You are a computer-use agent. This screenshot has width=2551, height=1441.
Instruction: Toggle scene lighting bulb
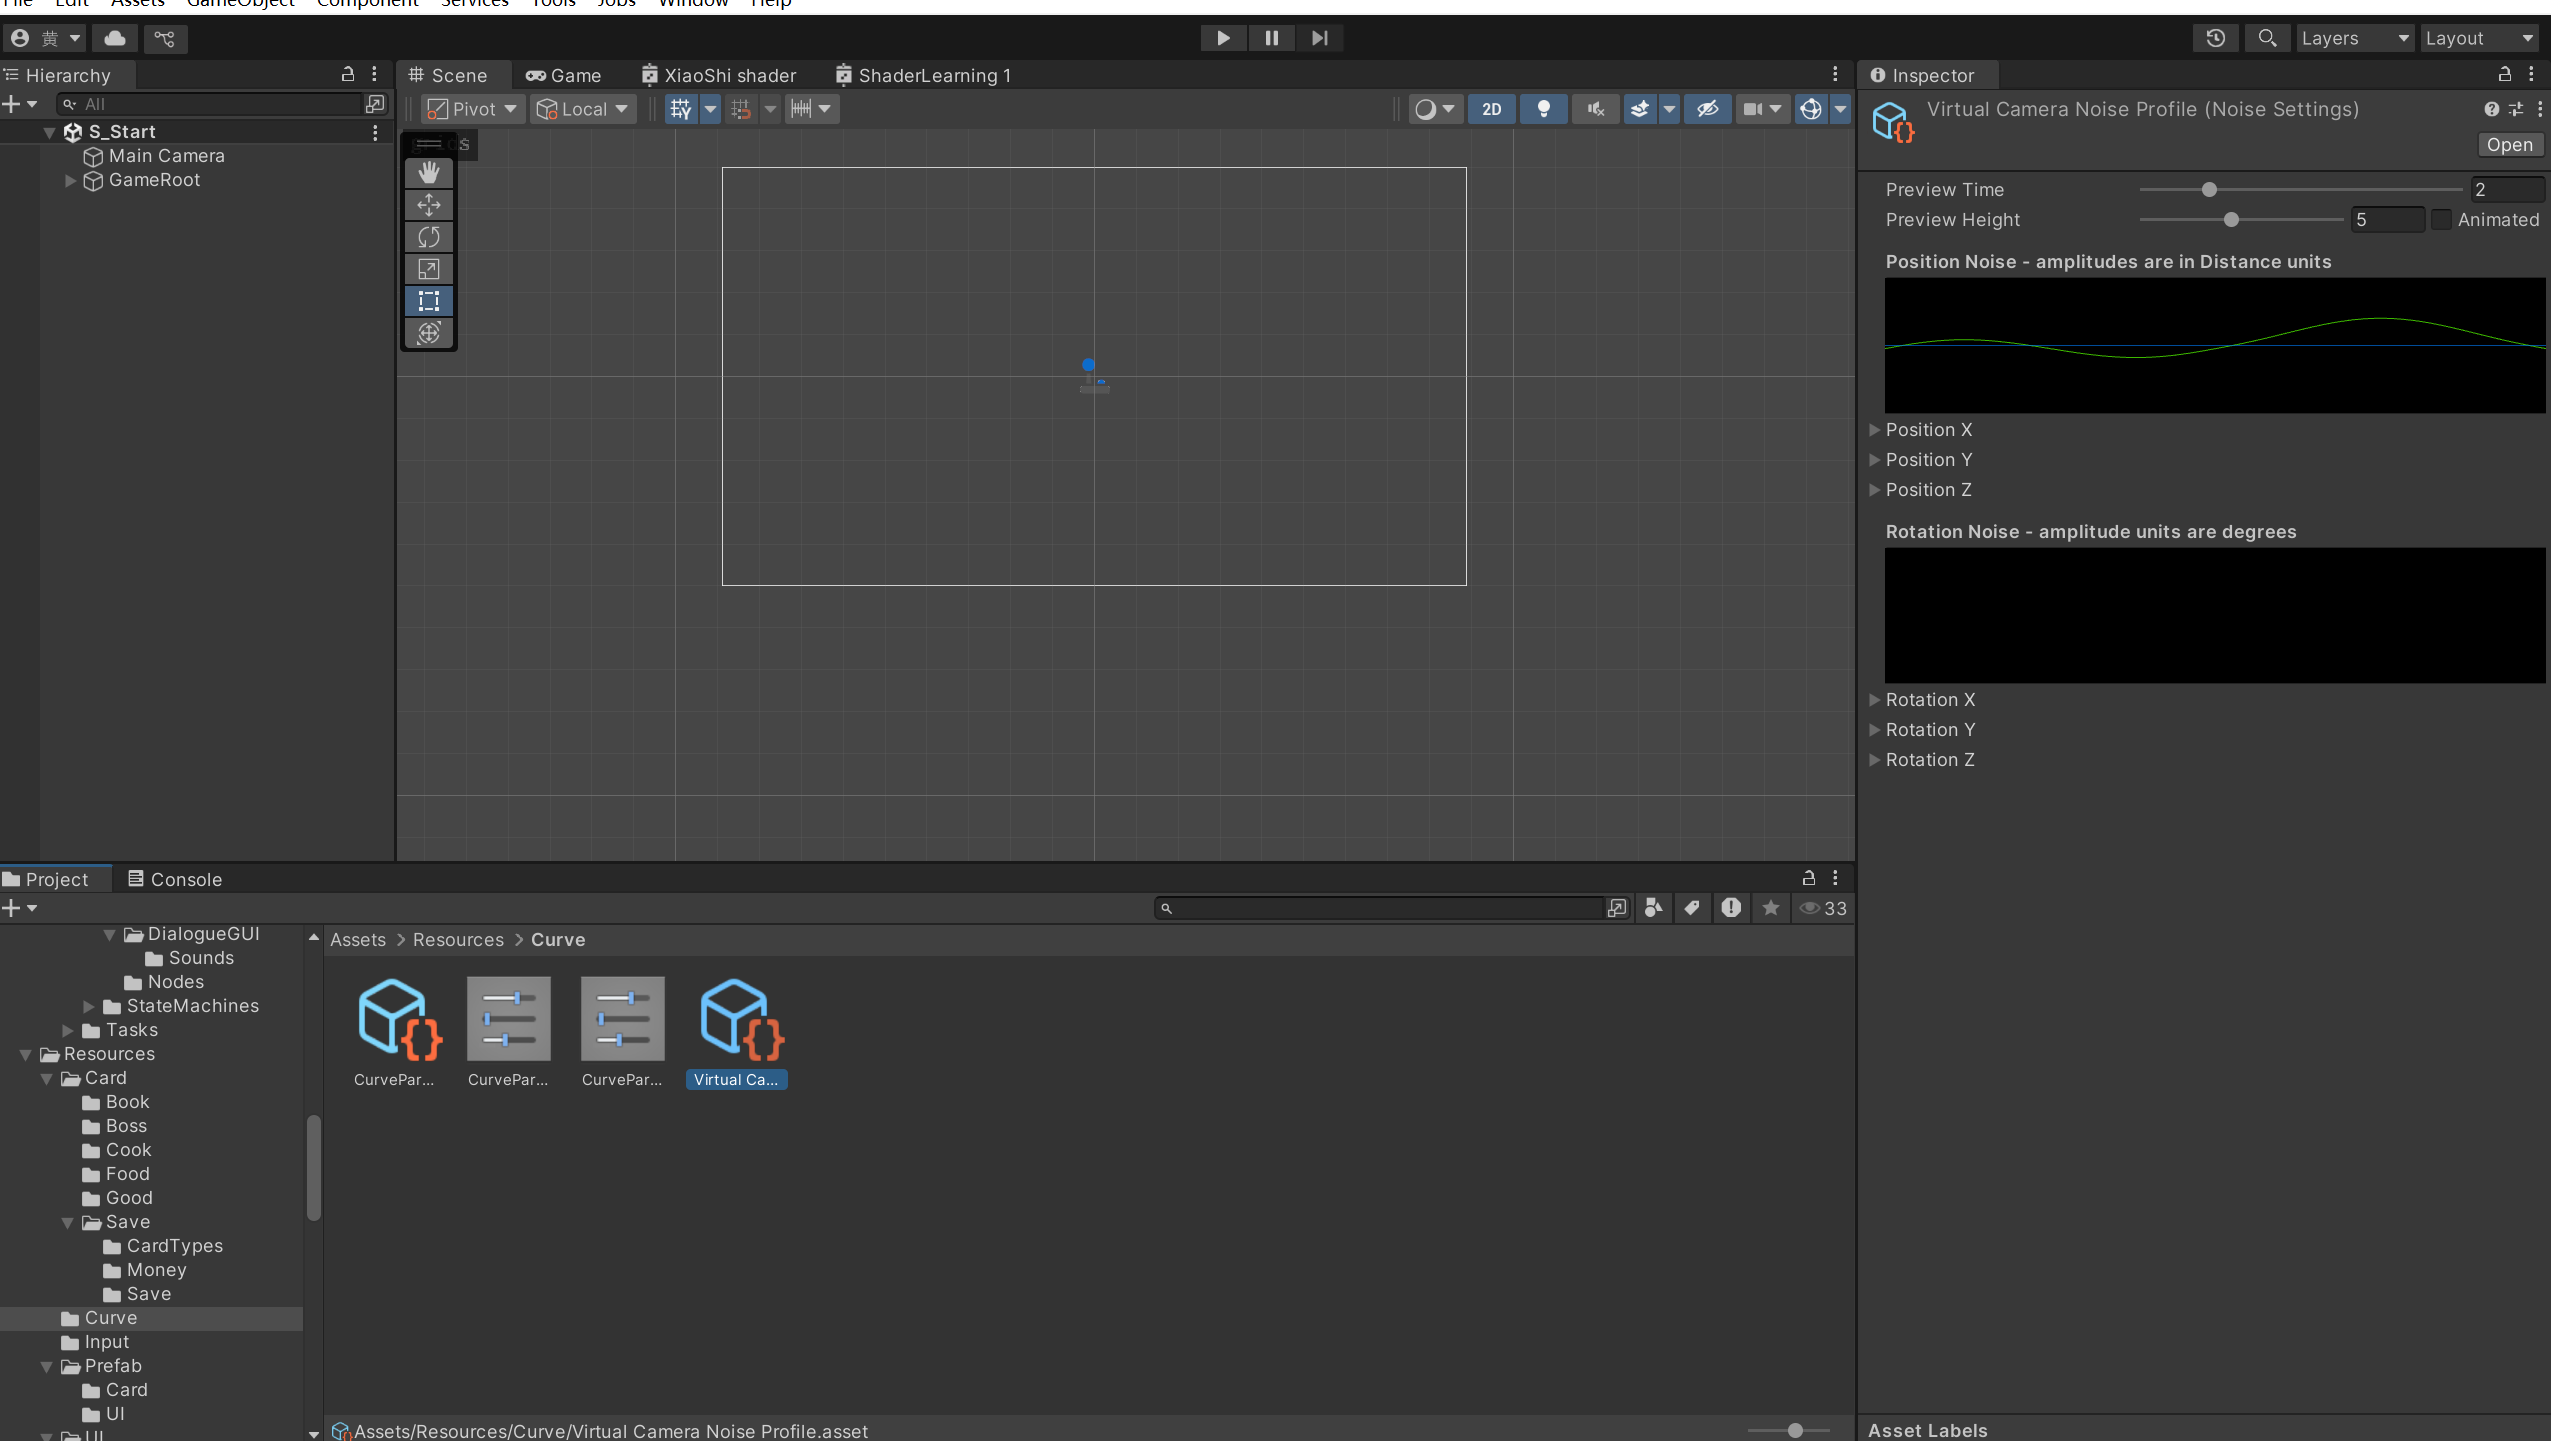point(1543,109)
